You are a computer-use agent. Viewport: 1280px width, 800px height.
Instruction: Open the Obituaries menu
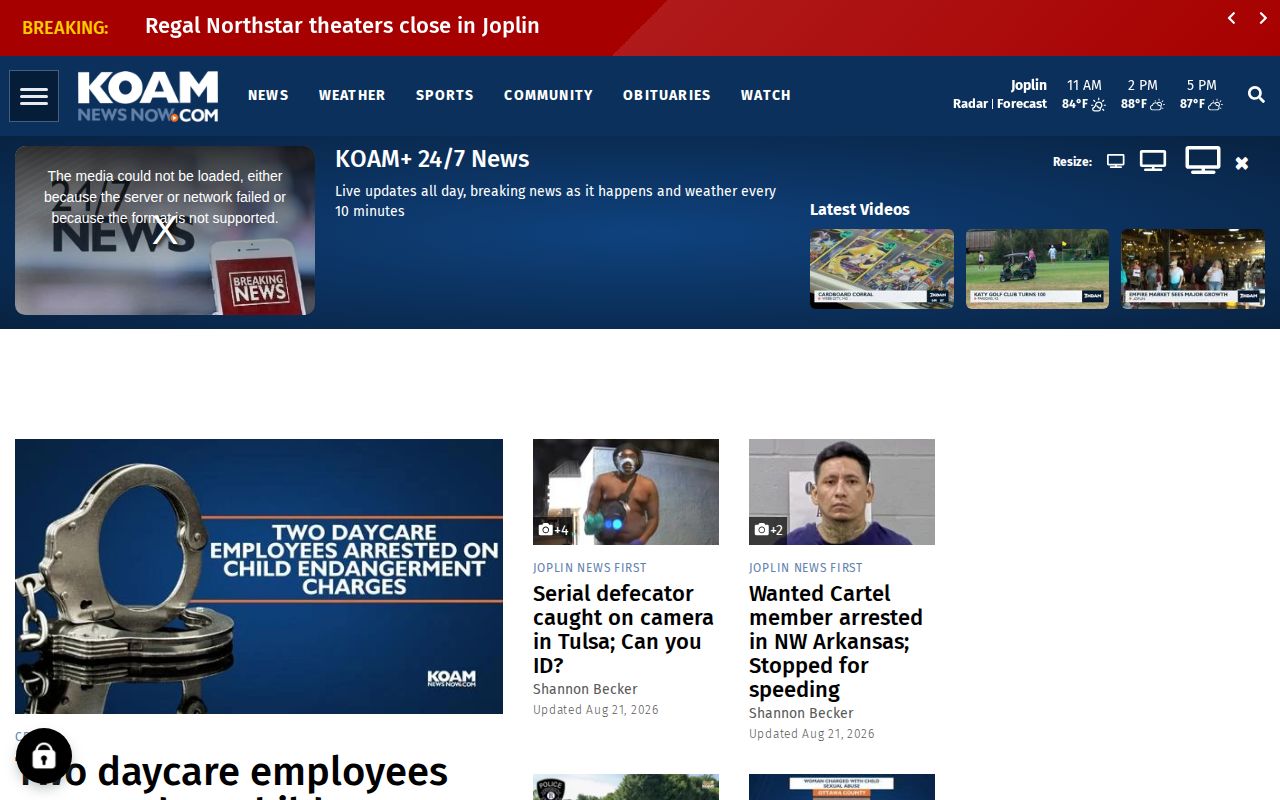point(667,95)
